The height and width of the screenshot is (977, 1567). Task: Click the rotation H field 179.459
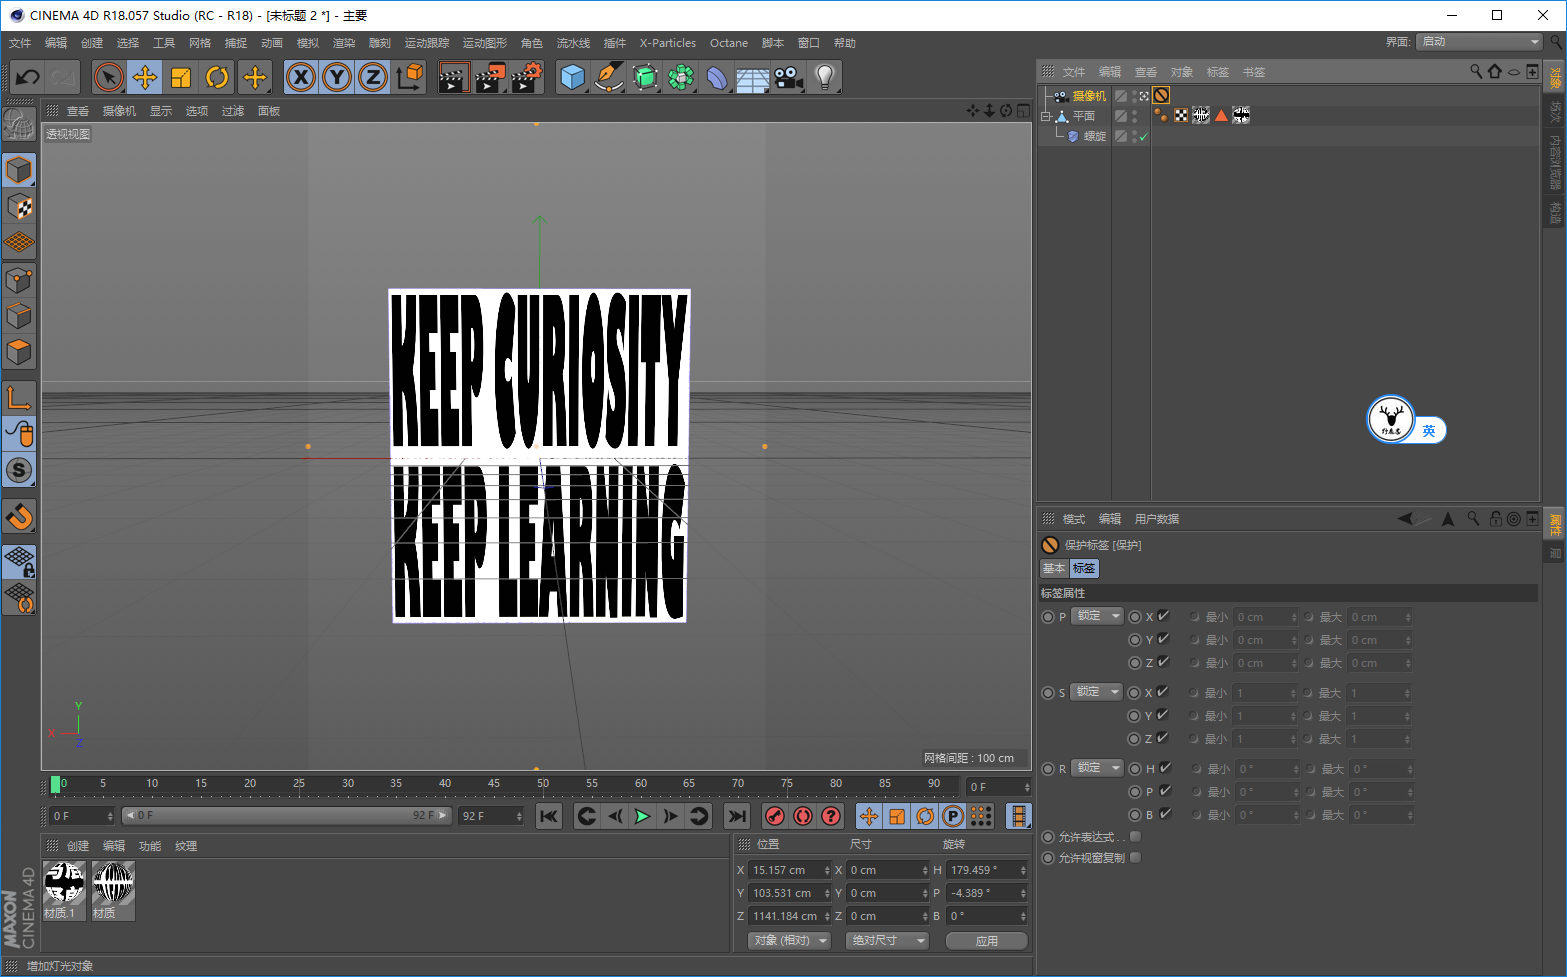point(987,870)
